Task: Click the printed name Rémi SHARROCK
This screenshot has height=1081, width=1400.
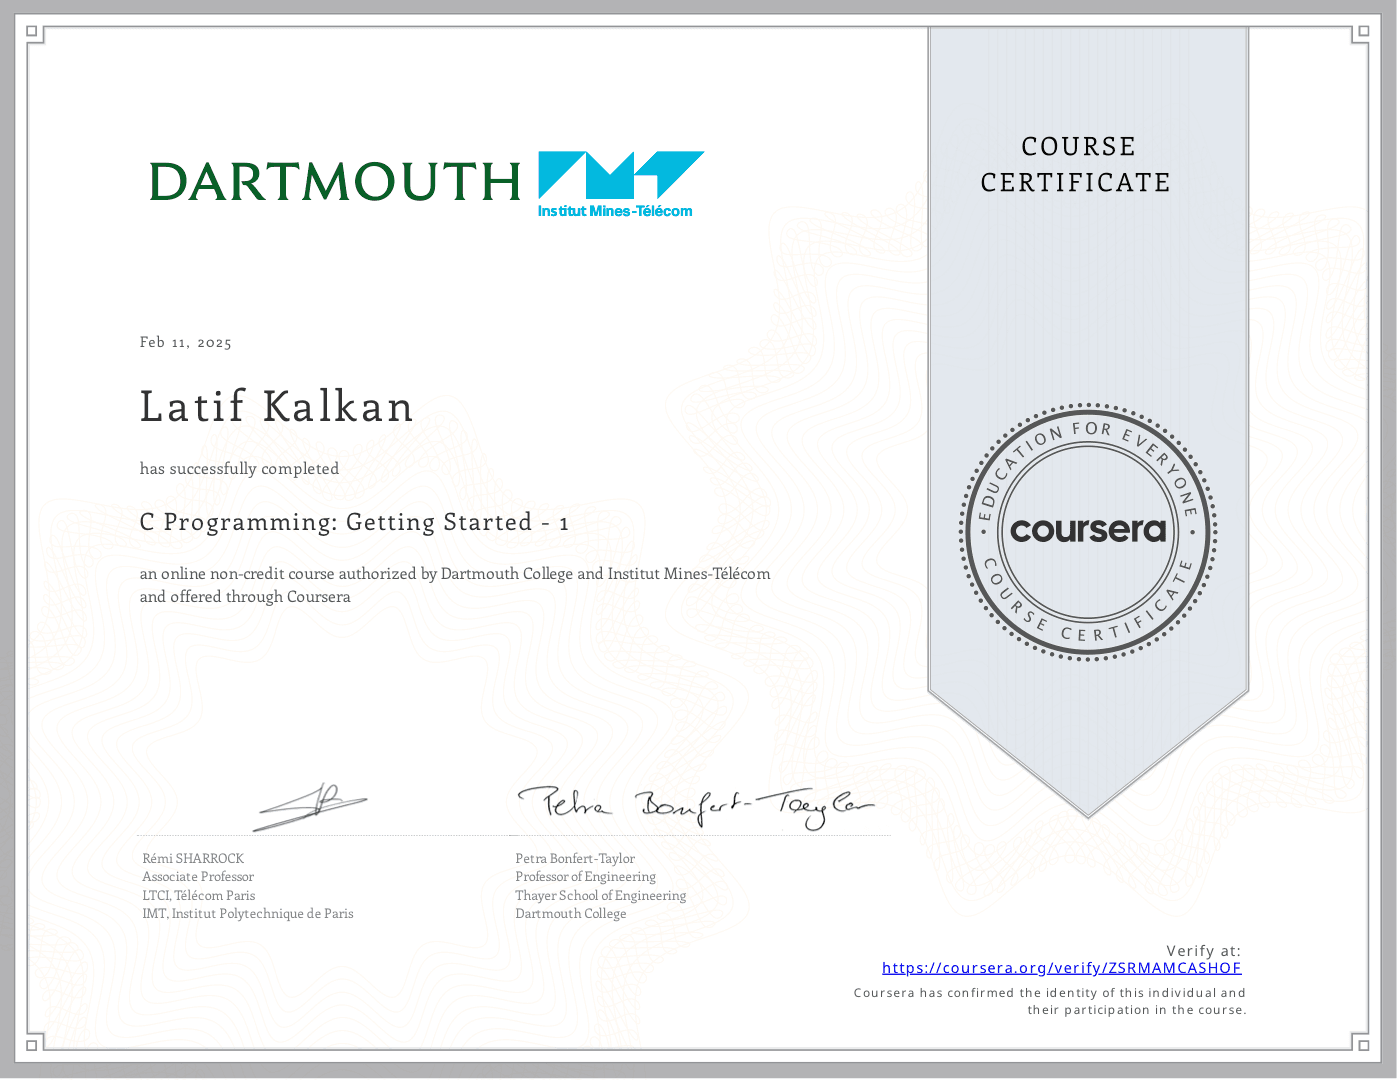Action: (193, 859)
